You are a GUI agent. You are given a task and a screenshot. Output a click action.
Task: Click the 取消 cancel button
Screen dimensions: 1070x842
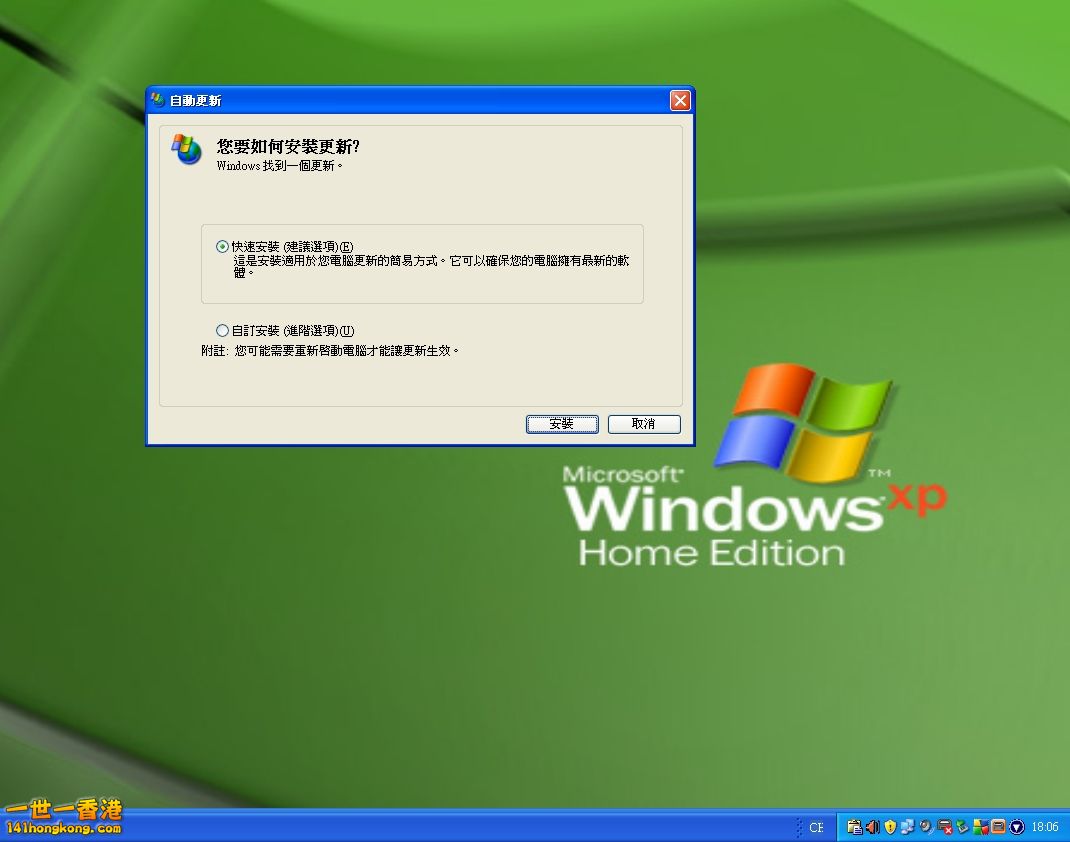point(644,424)
